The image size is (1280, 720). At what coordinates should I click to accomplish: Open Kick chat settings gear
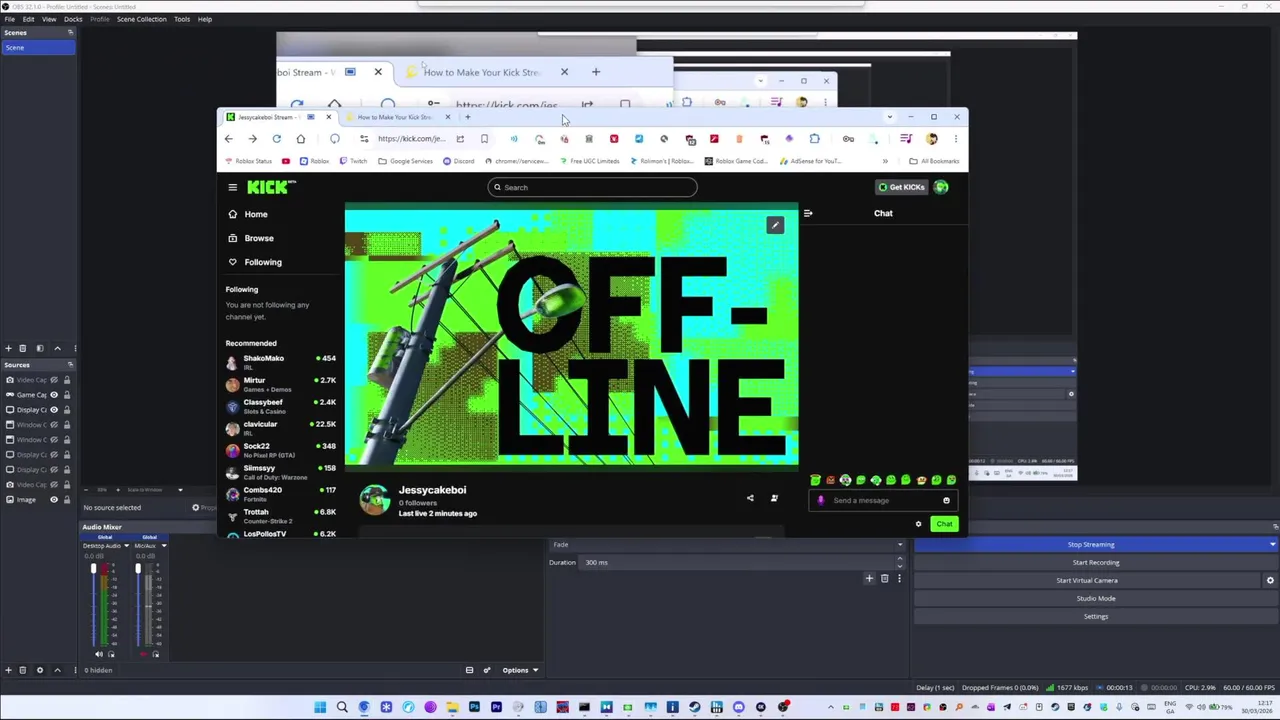(x=918, y=524)
